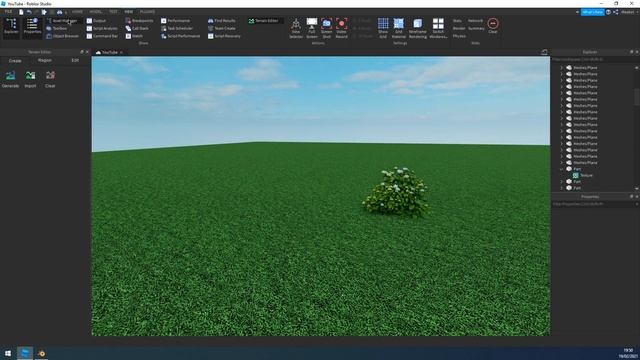Open the Performance window
Image resolution: width=640 pixels, height=360 pixels.
pos(176,21)
